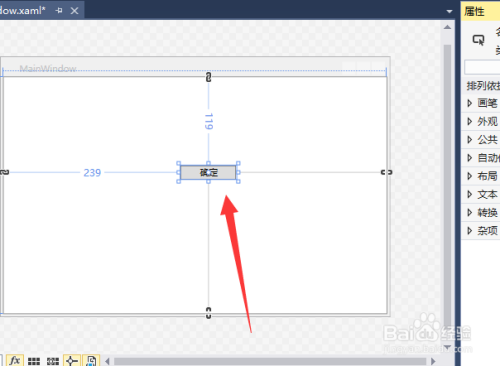Select the 确定 button in the designer
500x366 pixels.
click(208, 172)
